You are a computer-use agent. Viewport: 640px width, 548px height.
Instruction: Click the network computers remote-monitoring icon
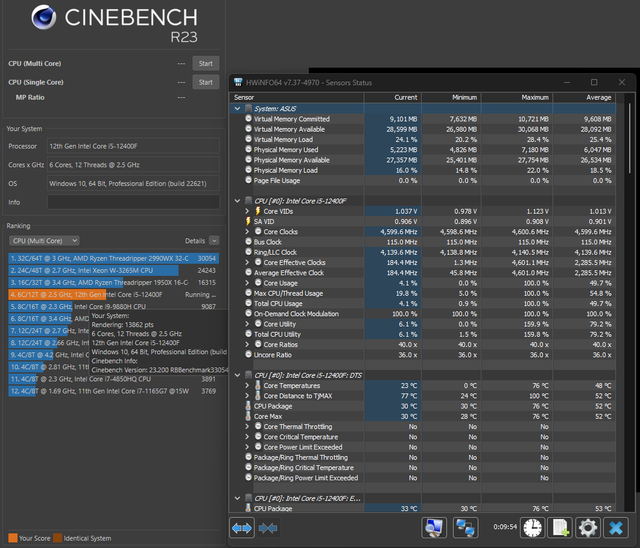466,528
